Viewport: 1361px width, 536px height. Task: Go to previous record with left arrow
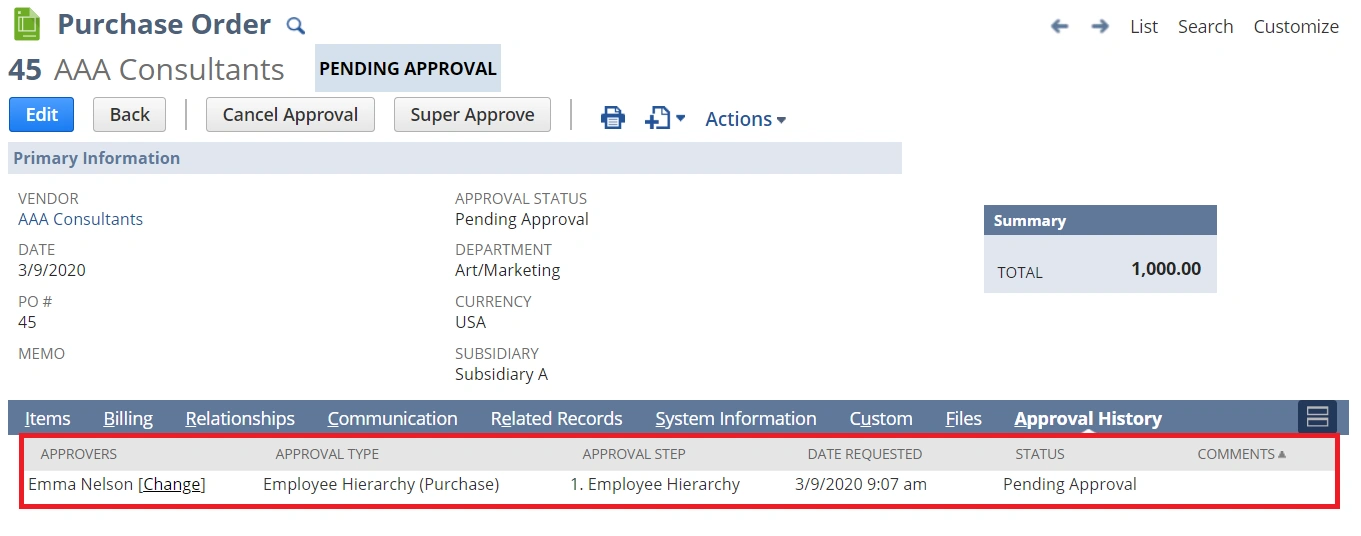(1060, 27)
